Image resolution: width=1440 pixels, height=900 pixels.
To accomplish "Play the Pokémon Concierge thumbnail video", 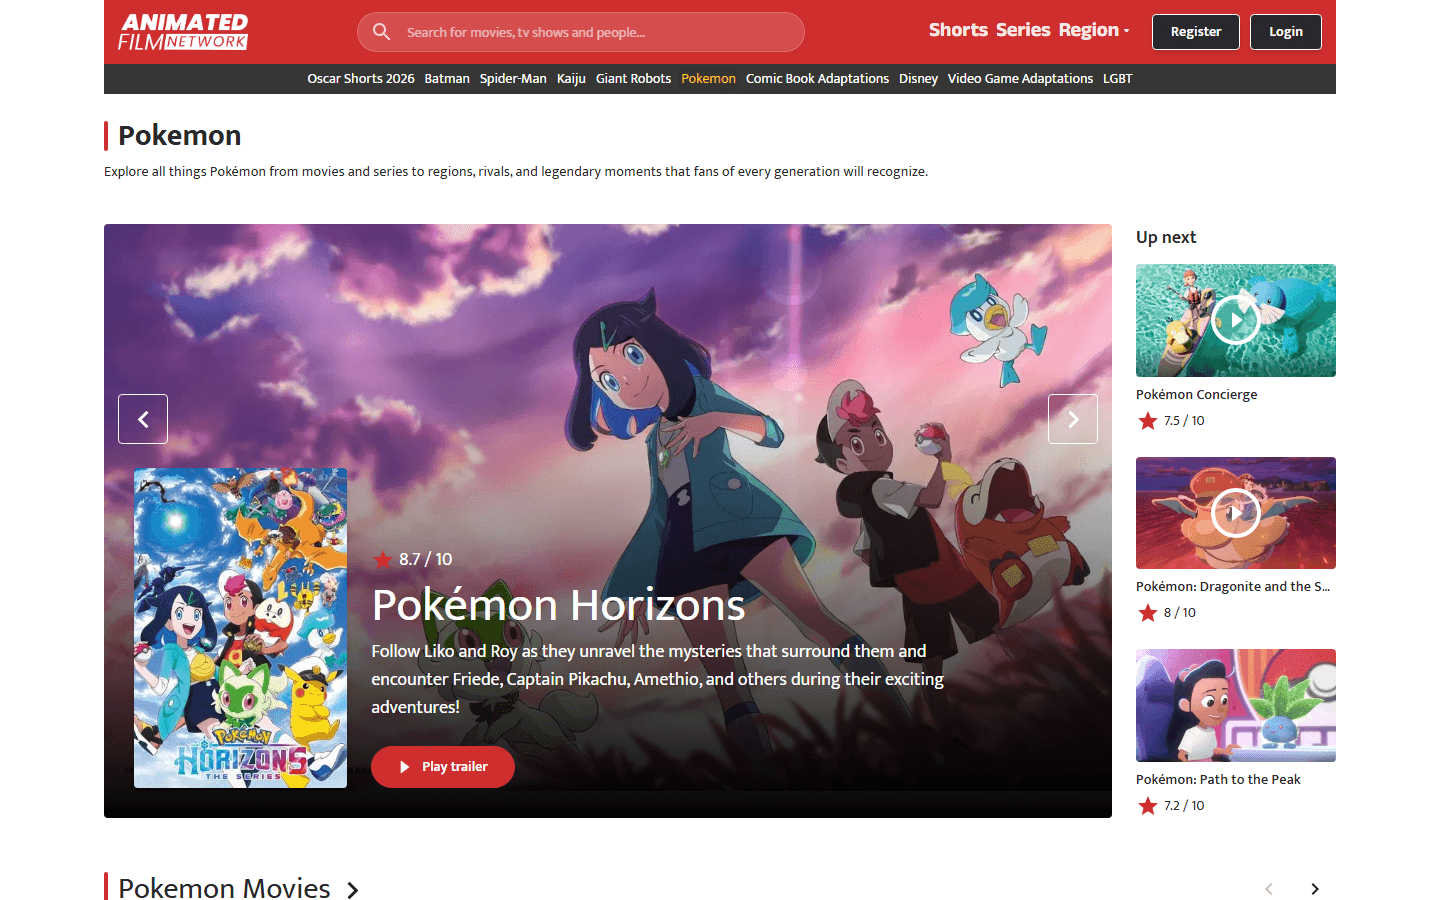I will [1236, 320].
